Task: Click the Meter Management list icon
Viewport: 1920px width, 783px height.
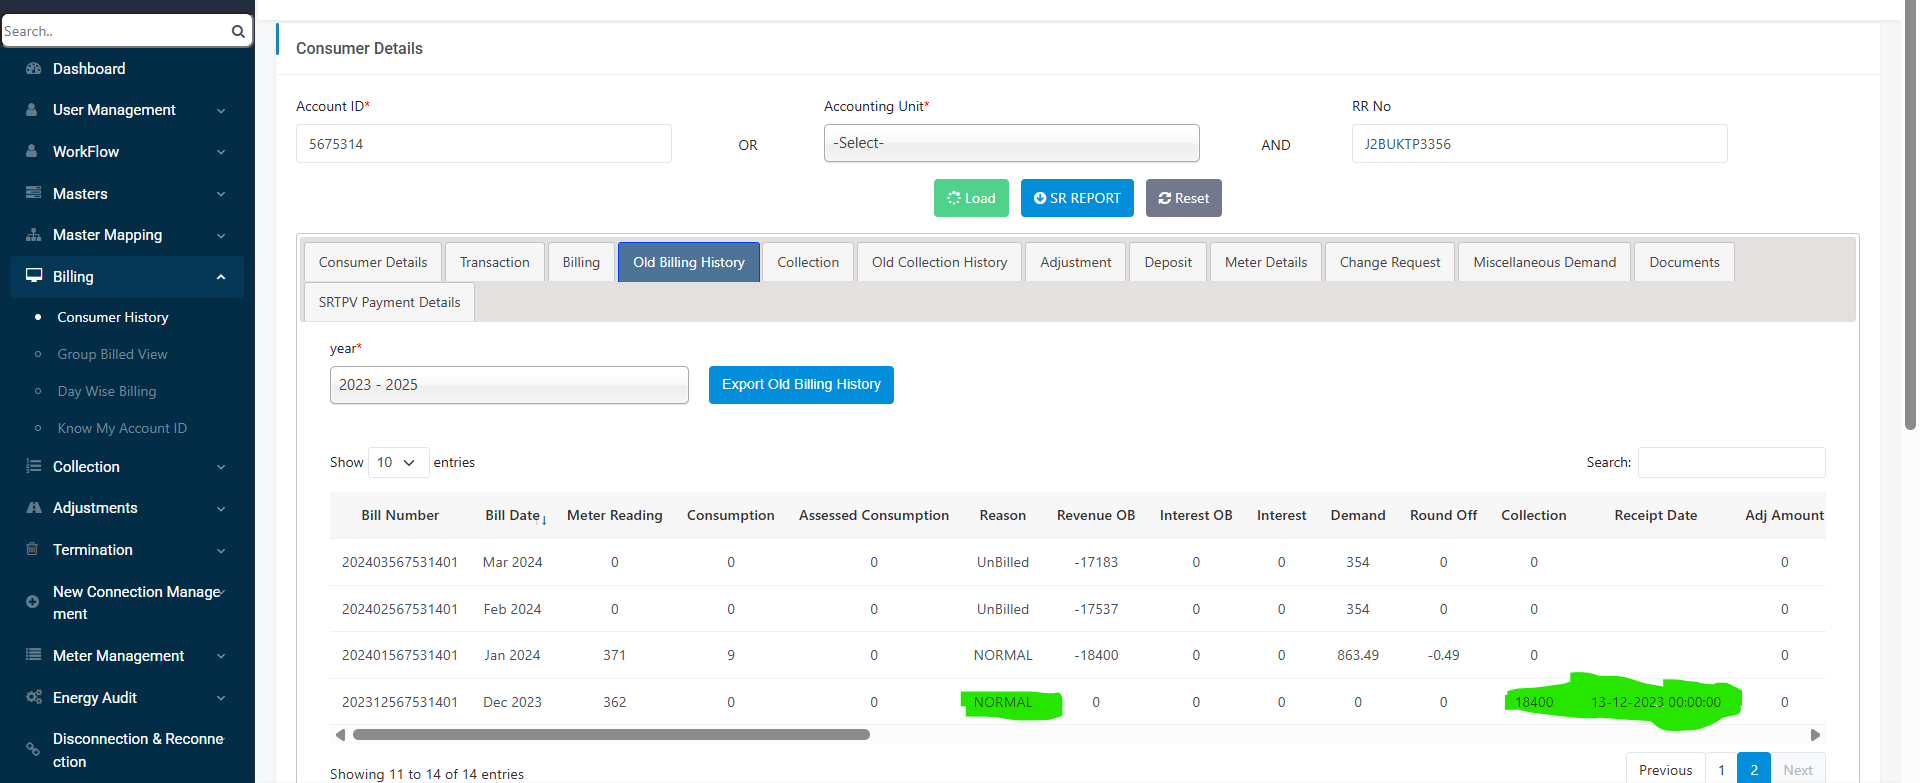Action: pyautogui.click(x=33, y=655)
